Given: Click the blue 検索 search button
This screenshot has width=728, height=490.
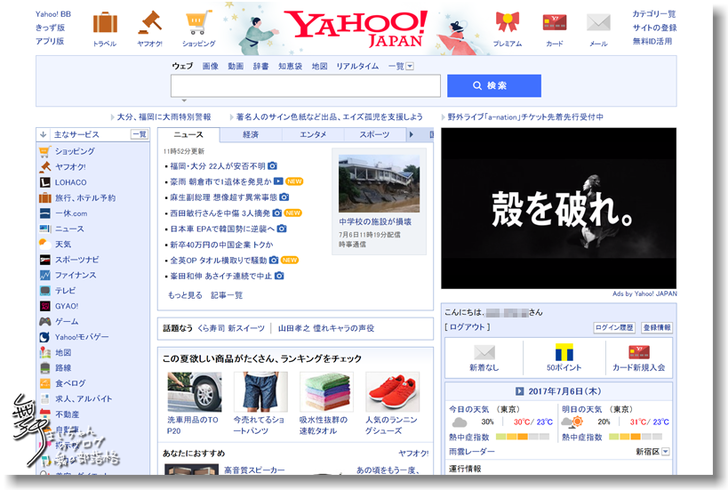Looking at the screenshot, I should (x=493, y=86).
